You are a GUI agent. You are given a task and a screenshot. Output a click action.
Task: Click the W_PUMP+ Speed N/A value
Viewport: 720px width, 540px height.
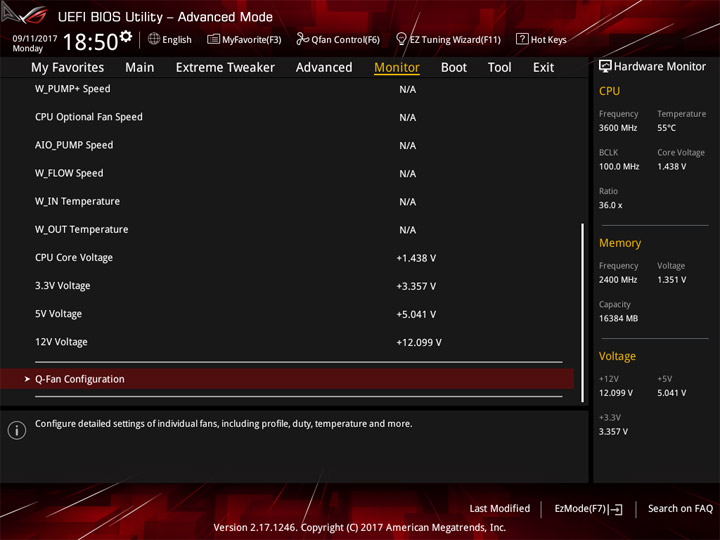pyautogui.click(x=407, y=90)
